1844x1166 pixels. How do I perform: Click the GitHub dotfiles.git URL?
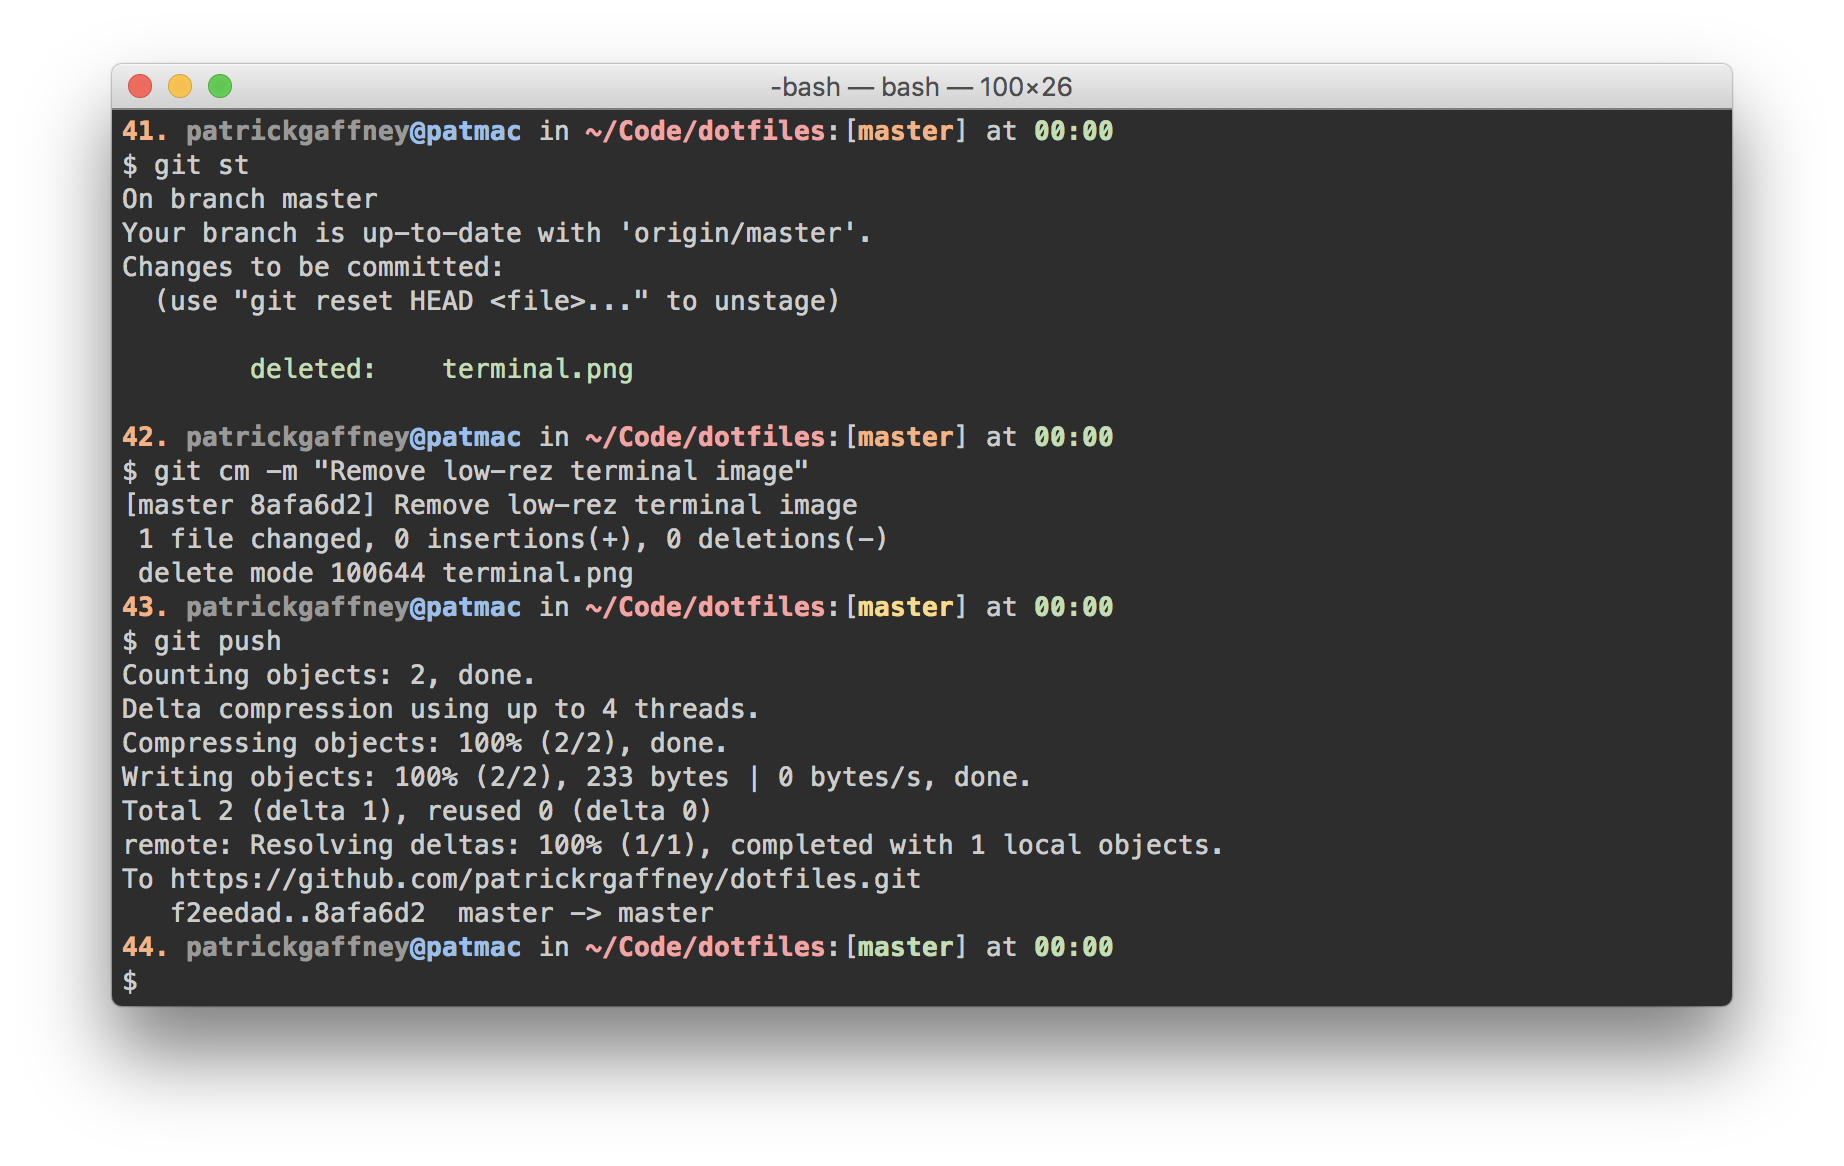click(x=545, y=879)
